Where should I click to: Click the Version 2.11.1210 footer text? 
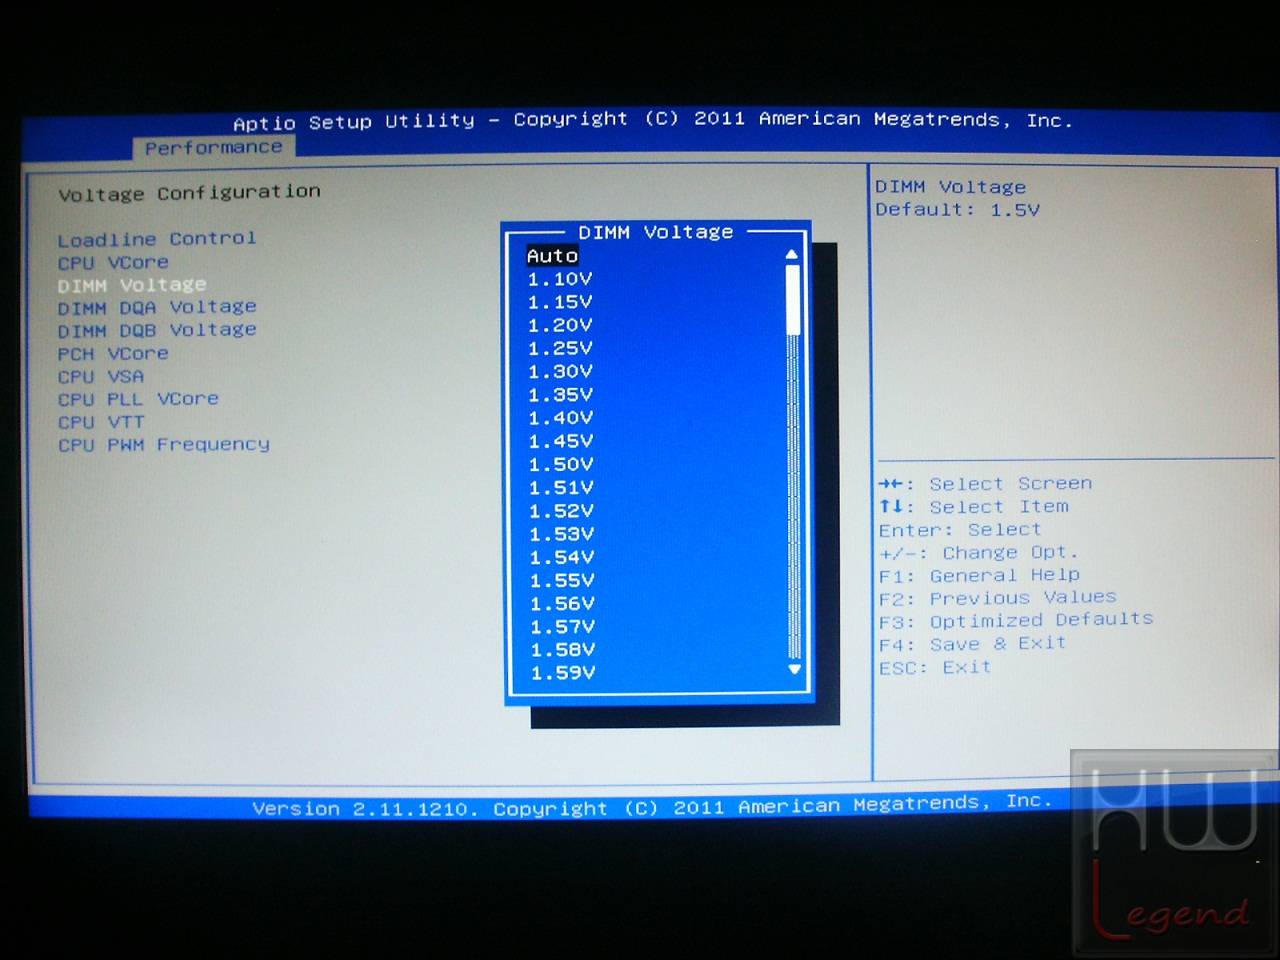click(652, 805)
